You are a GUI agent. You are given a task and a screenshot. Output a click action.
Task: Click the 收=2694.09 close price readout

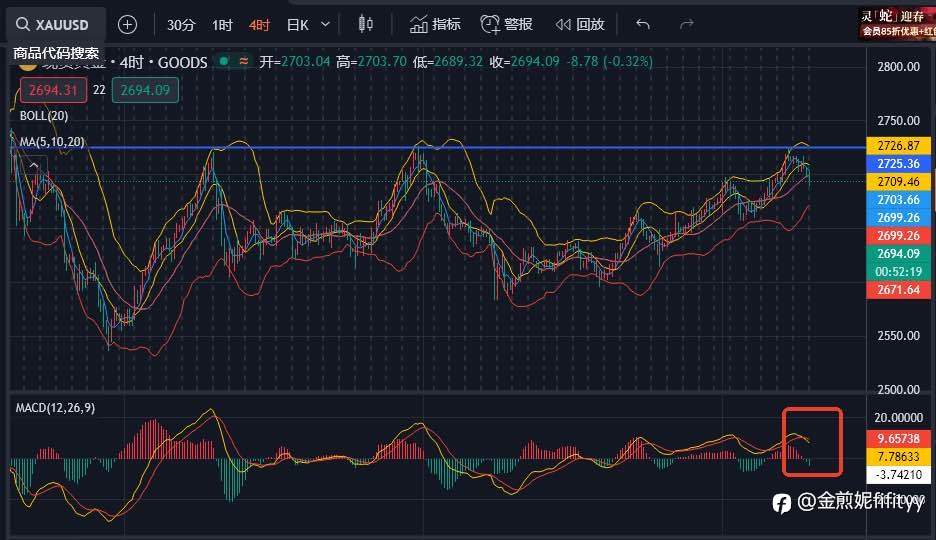click(x=524, y=61)
